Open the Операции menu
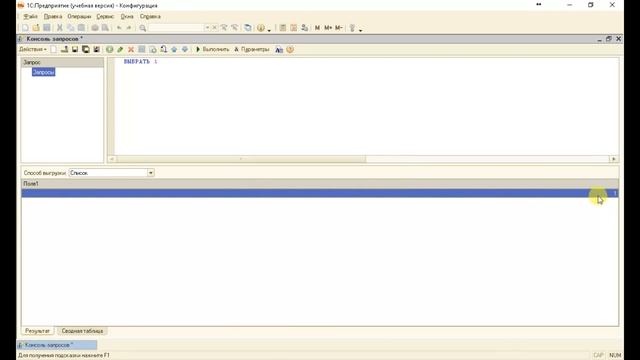 point(79,16)
